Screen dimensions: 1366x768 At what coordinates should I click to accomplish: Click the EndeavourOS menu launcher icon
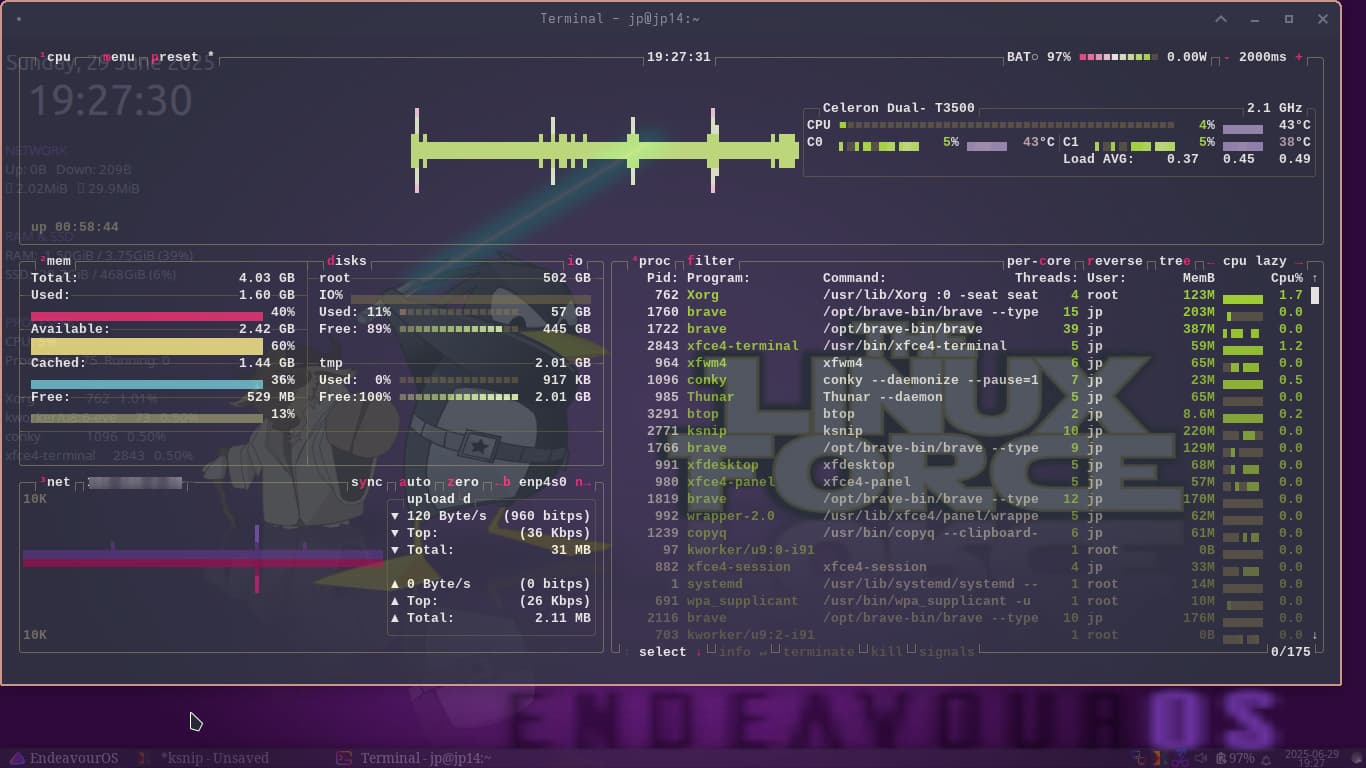(x=16, y=758)
